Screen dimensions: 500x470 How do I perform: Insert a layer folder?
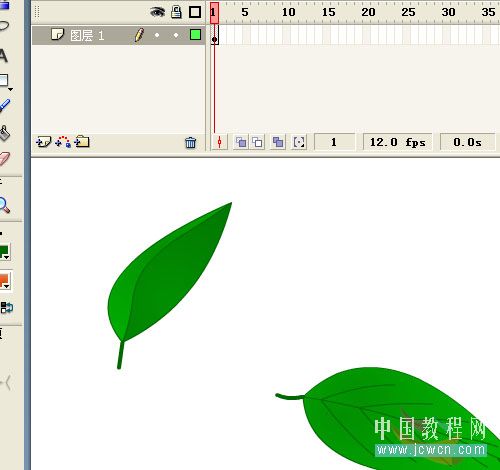point(82,142)
